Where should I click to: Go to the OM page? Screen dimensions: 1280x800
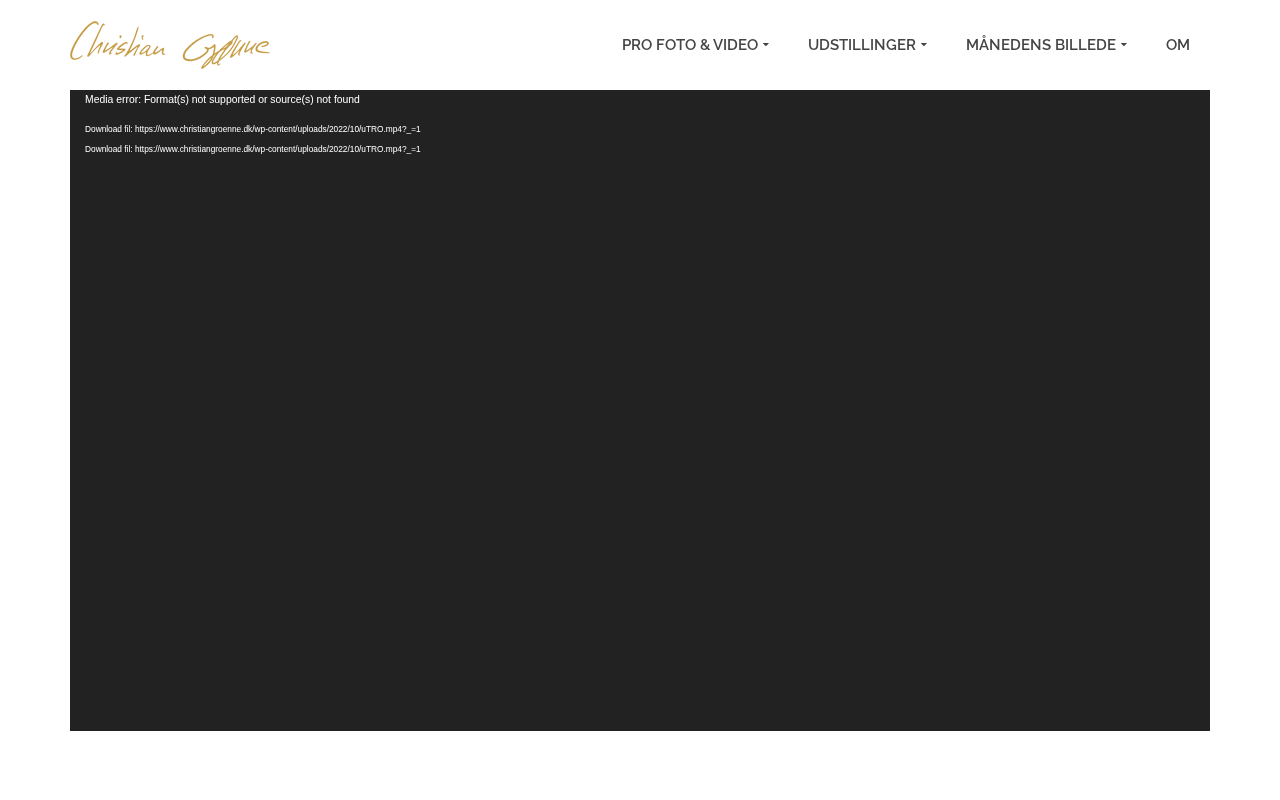tap(1178, 45)
